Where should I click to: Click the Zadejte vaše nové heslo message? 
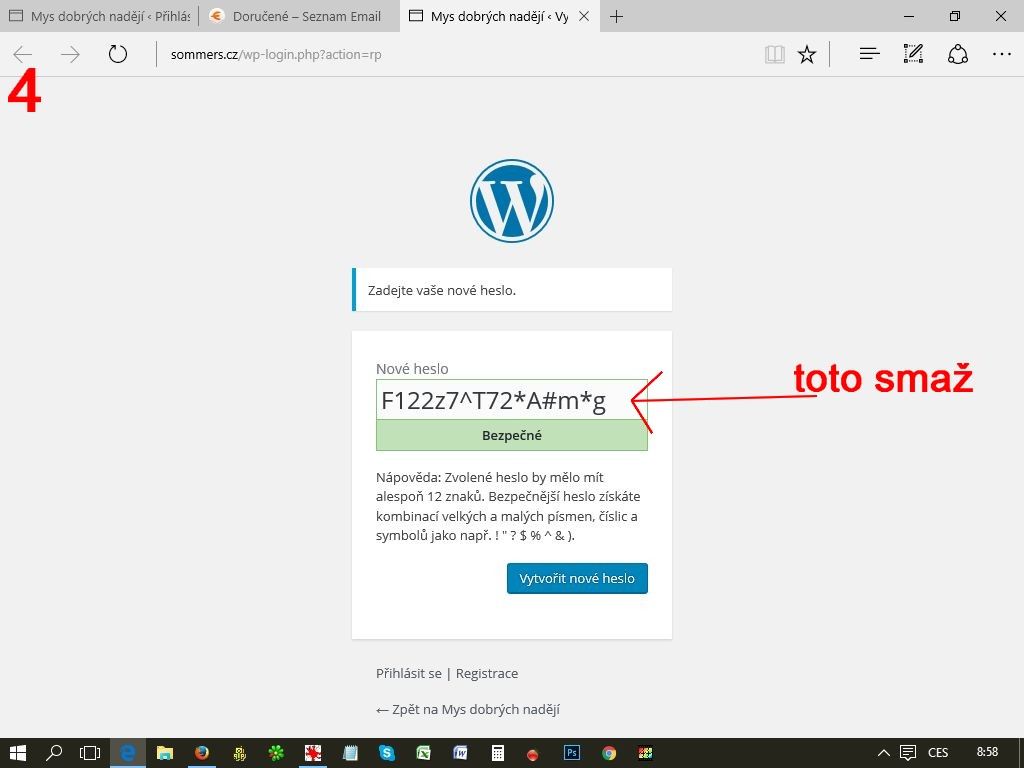coord(511,290)
